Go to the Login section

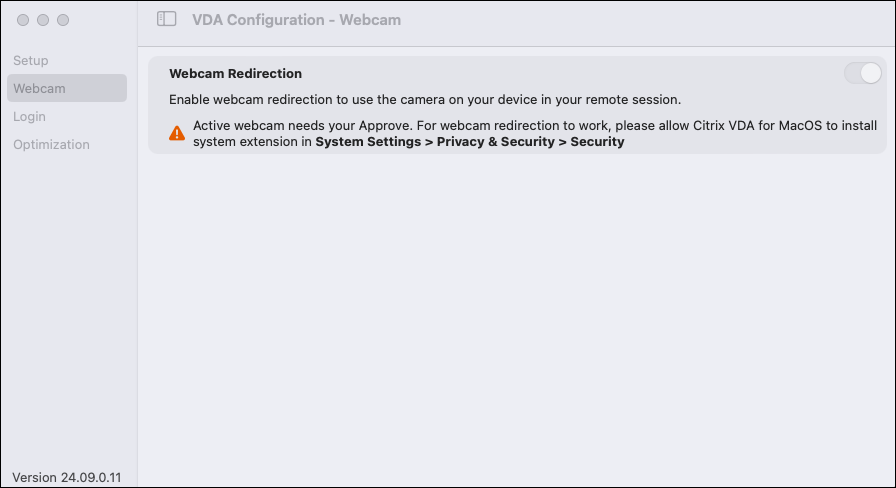pos(30,117)
